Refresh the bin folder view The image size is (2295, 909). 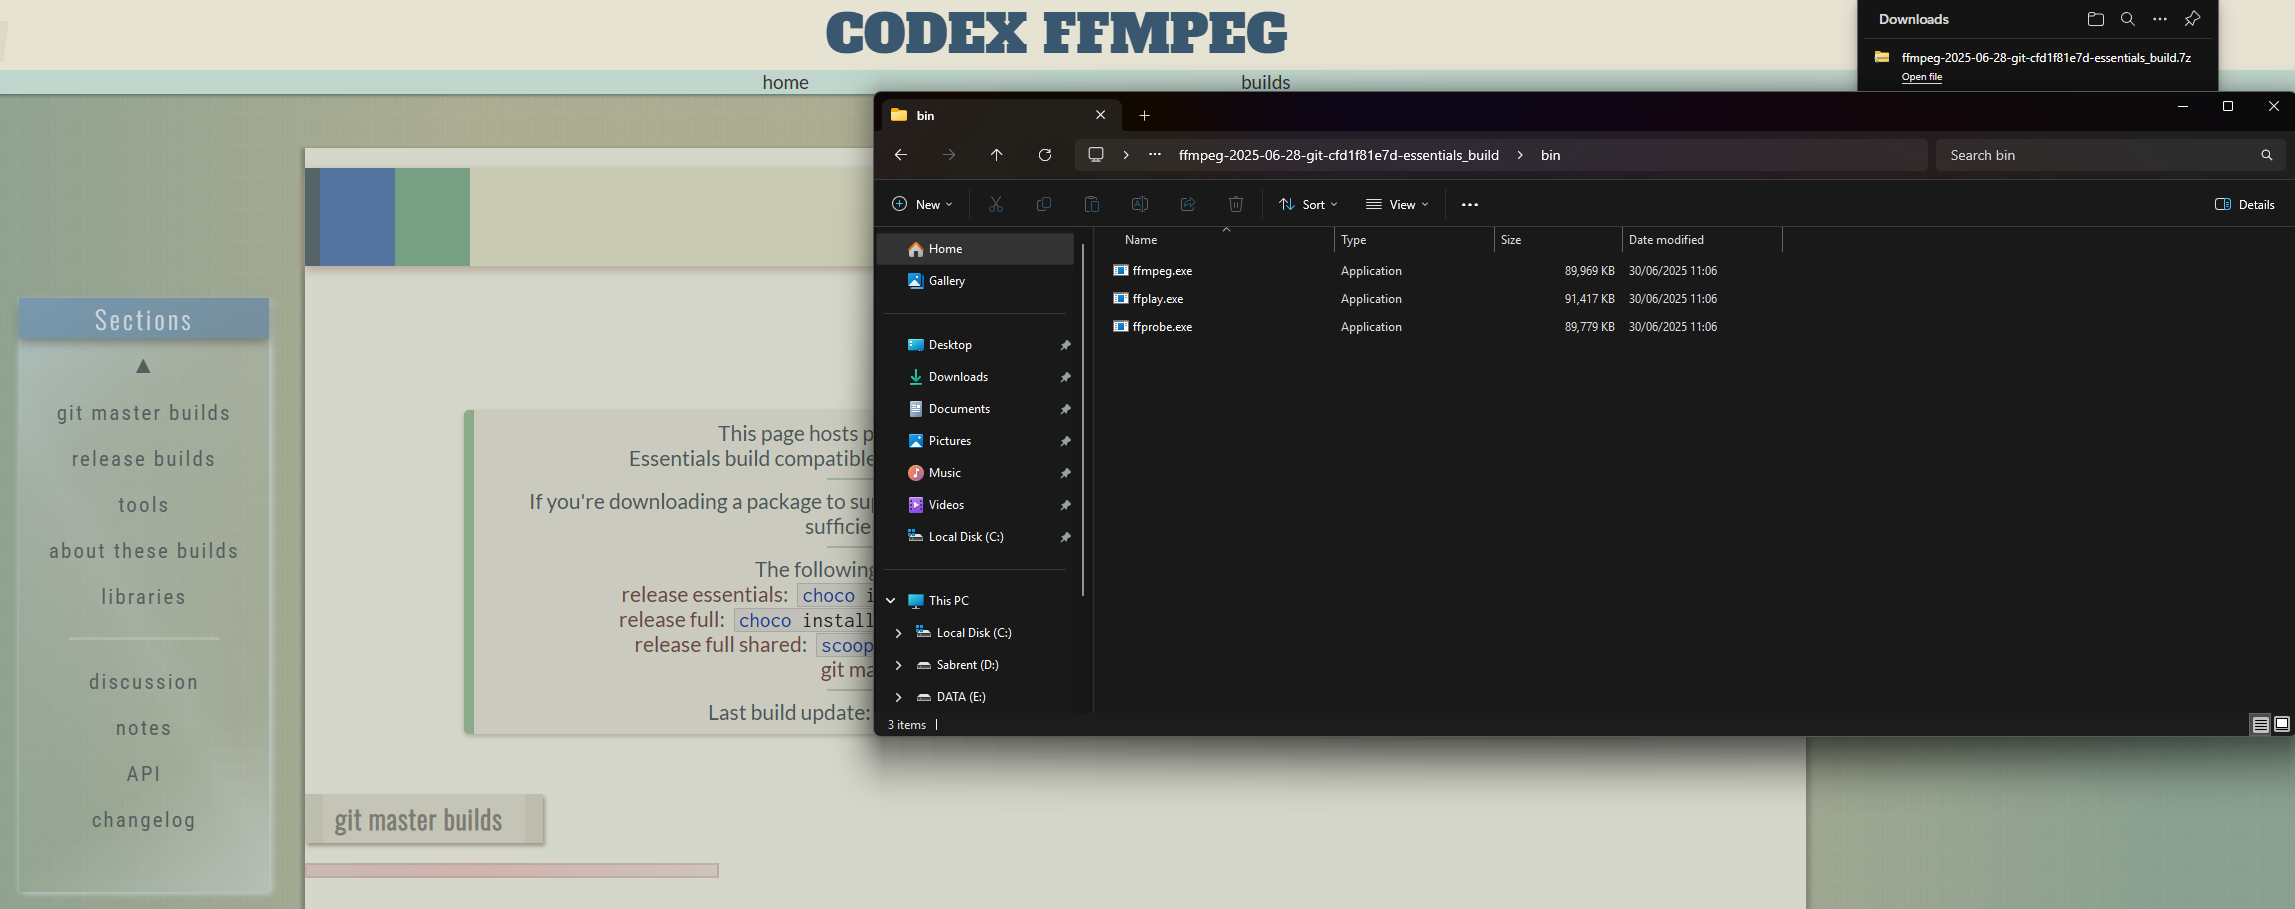tap(1045, 155)
